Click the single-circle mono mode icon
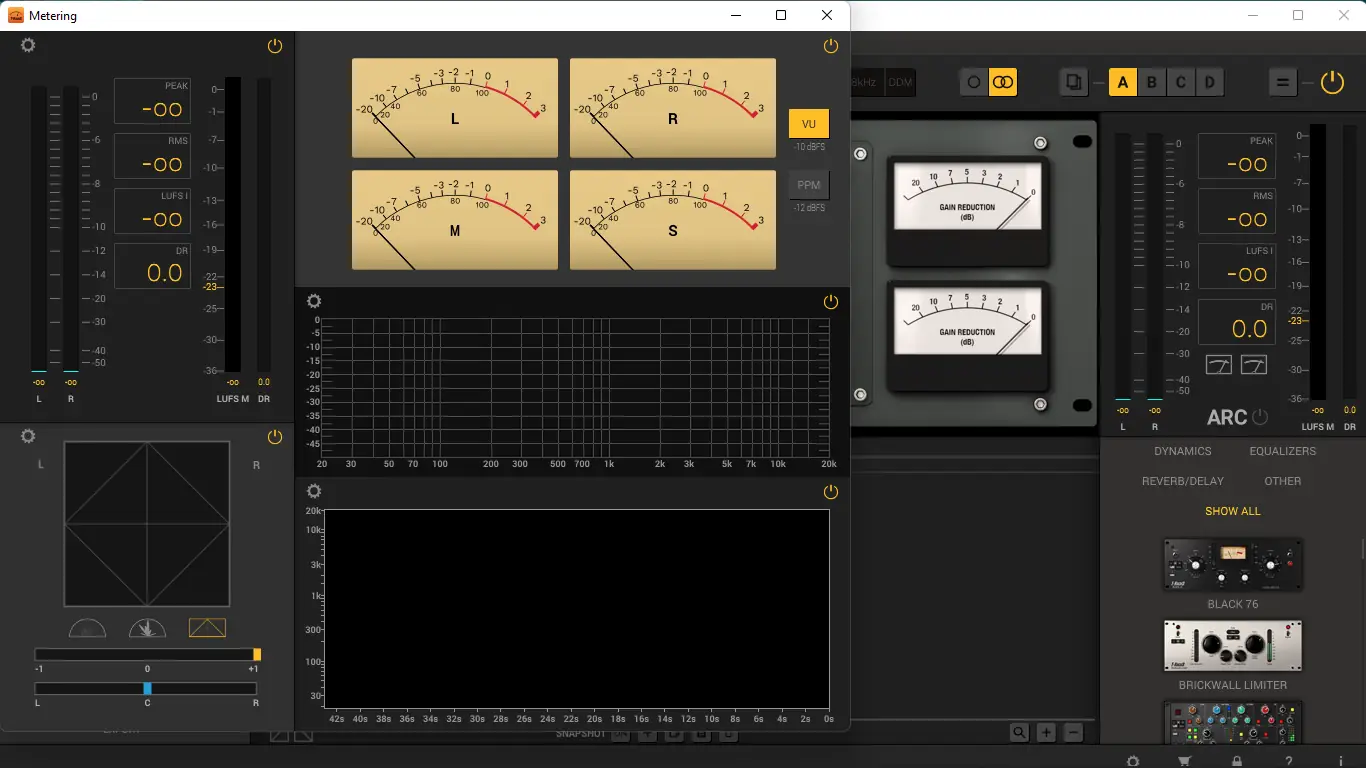The height and width of the screenshot is (768, 1366). (973, 82)
